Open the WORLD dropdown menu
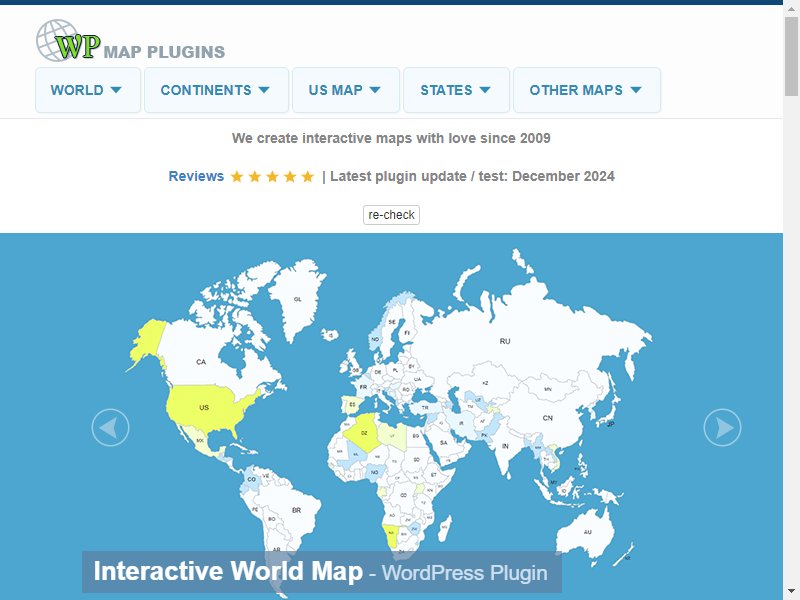The height and width of the screenshot is (600, 800). point(88,90)
